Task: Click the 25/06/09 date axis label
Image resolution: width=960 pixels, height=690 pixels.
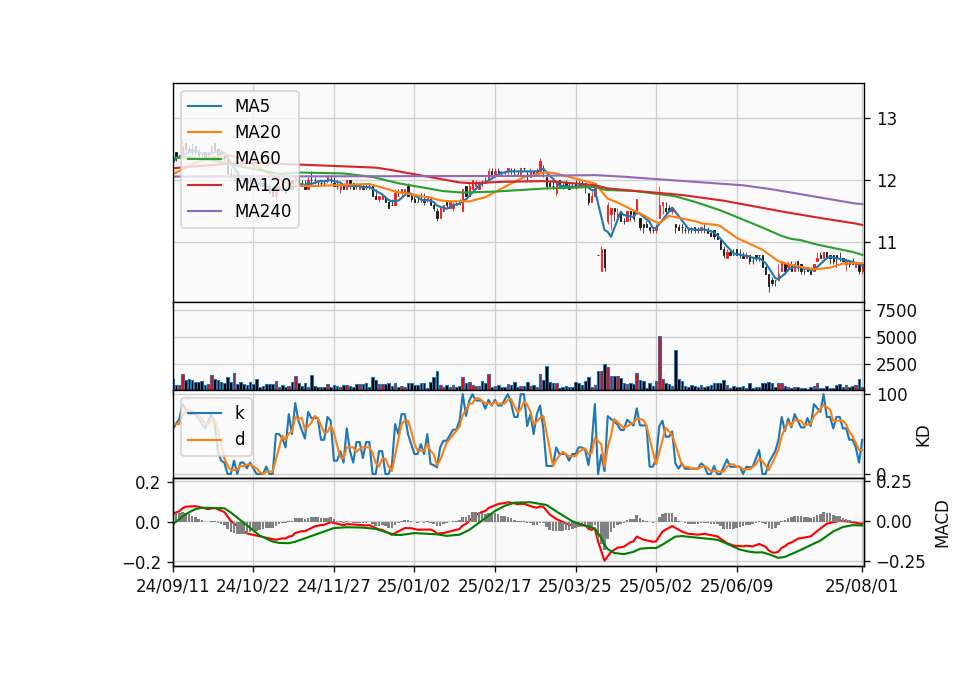Action: (737, 586)
